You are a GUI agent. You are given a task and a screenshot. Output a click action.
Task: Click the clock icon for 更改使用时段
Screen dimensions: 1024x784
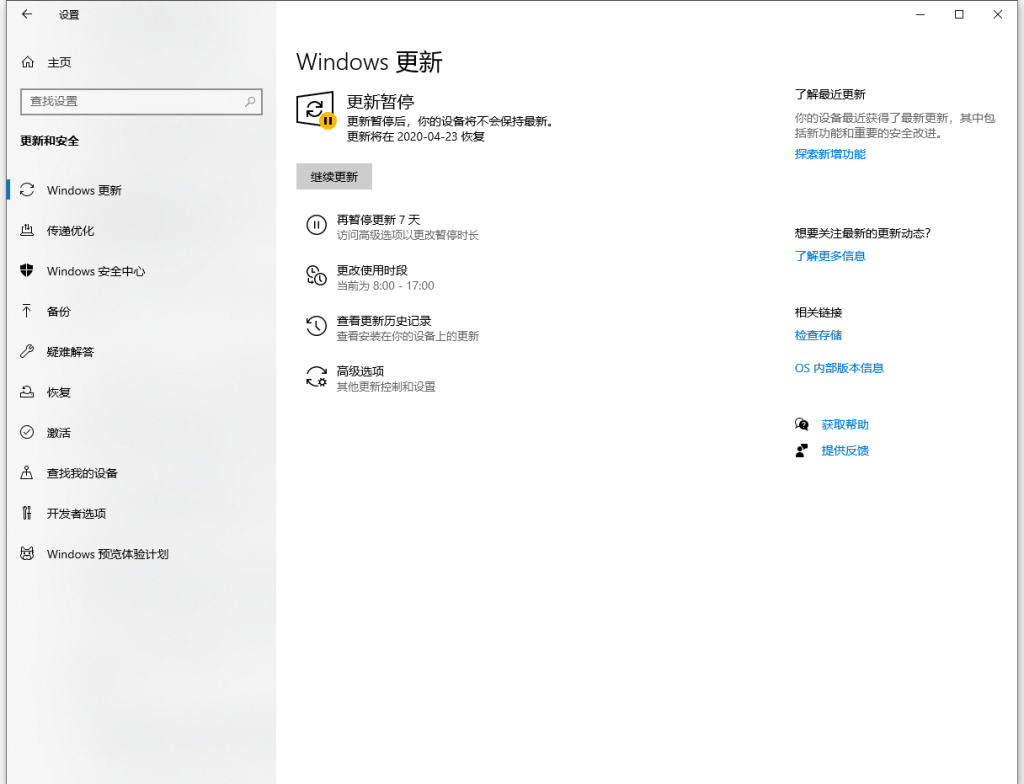316,276
